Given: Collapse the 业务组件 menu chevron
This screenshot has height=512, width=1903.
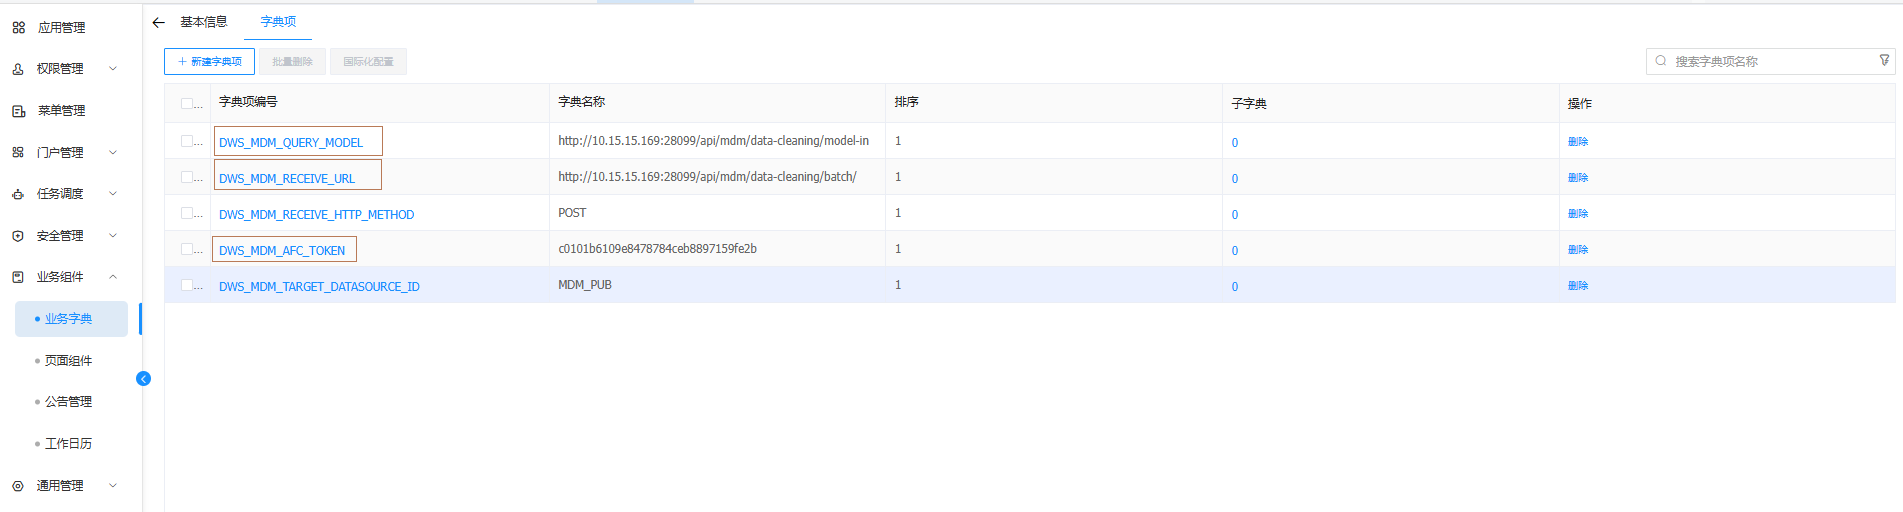Looking at the screenshot, I should 113,277.
